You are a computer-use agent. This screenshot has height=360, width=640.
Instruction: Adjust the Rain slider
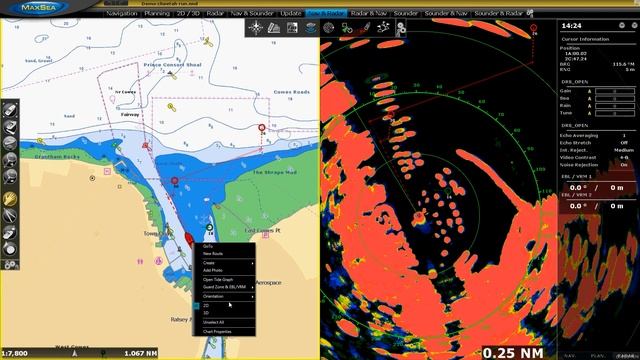click(615, 106)
